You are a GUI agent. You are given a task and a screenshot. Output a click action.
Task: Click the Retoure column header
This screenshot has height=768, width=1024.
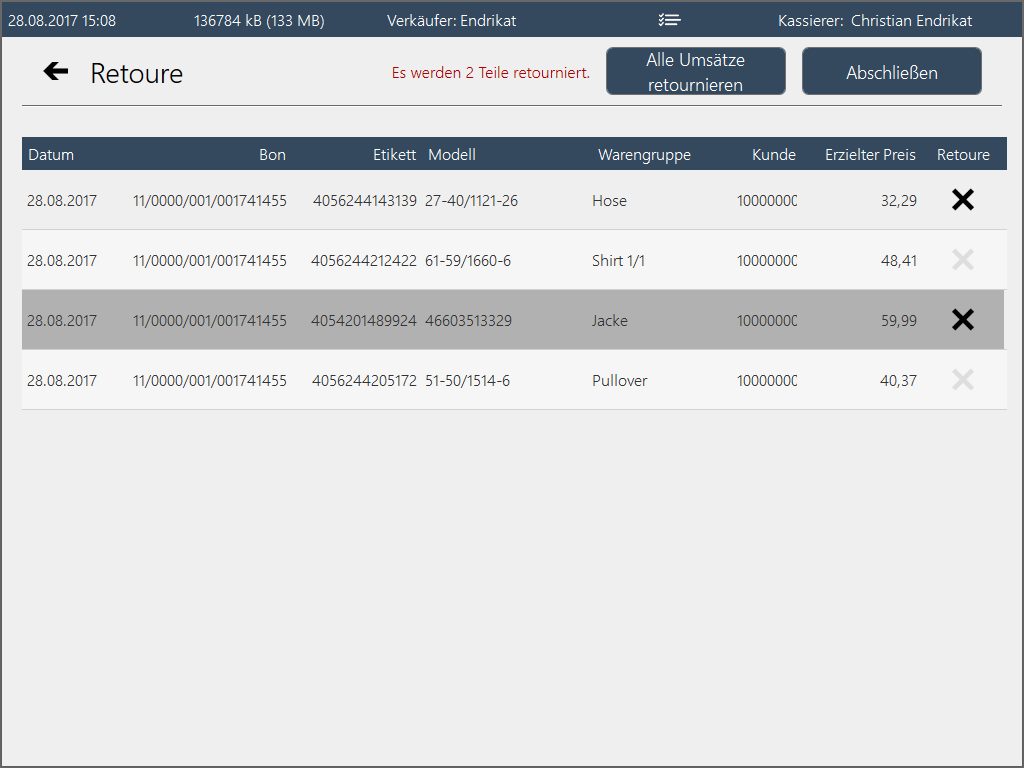pos(963,155)
